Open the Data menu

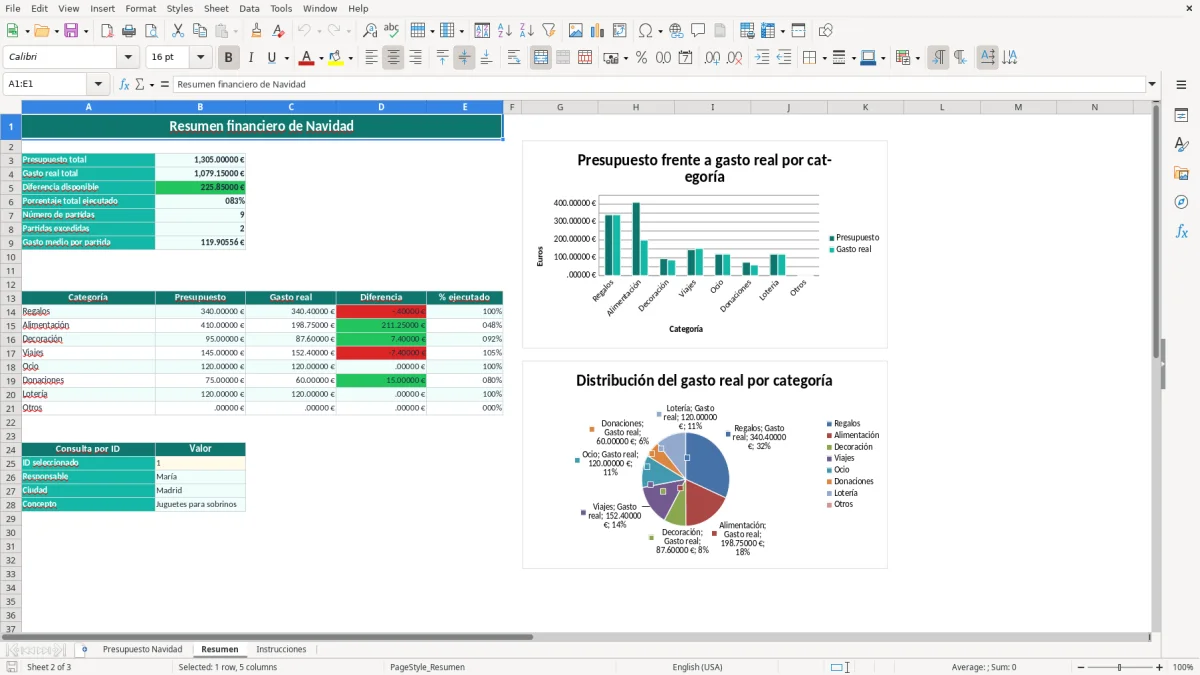coord(249,8)
